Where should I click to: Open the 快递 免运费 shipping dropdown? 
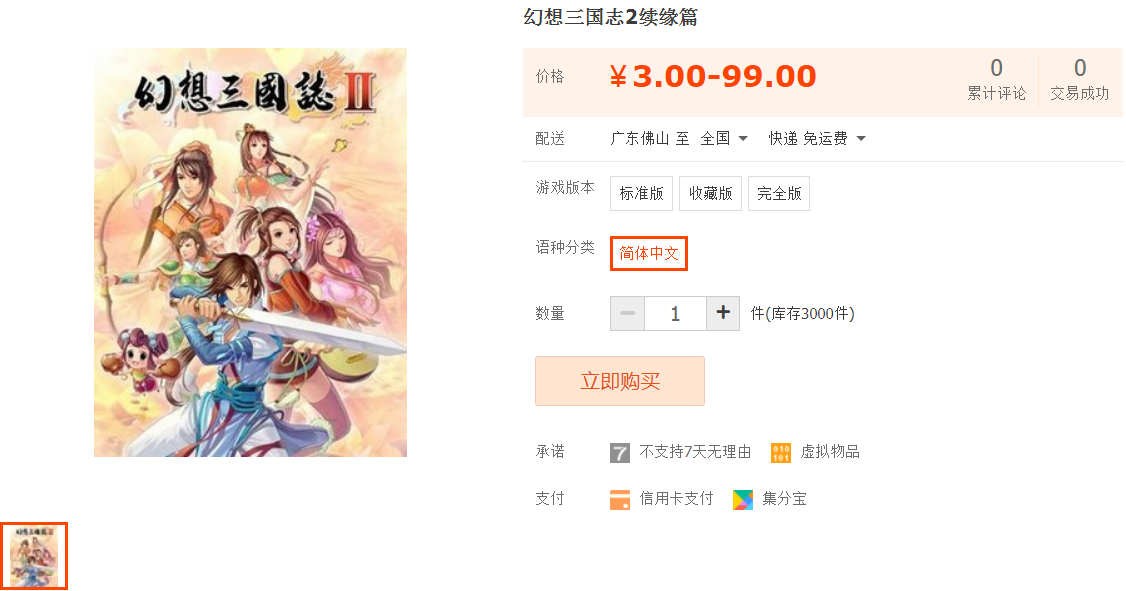pyautogui.click(x=817, y=138)
